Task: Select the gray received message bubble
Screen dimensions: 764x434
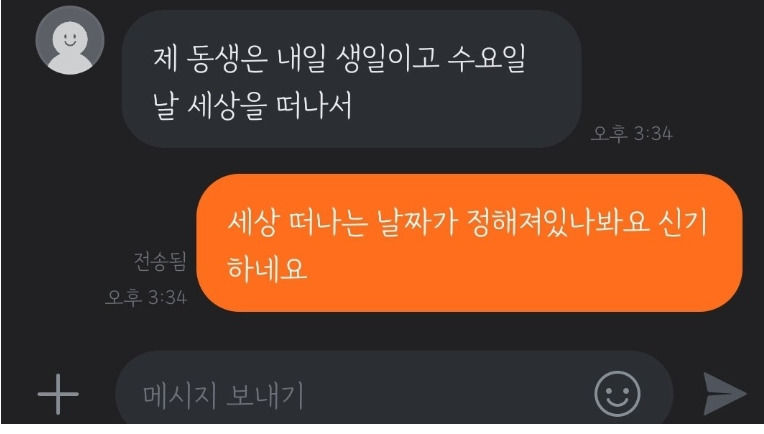Action: (x=351, y=79)
